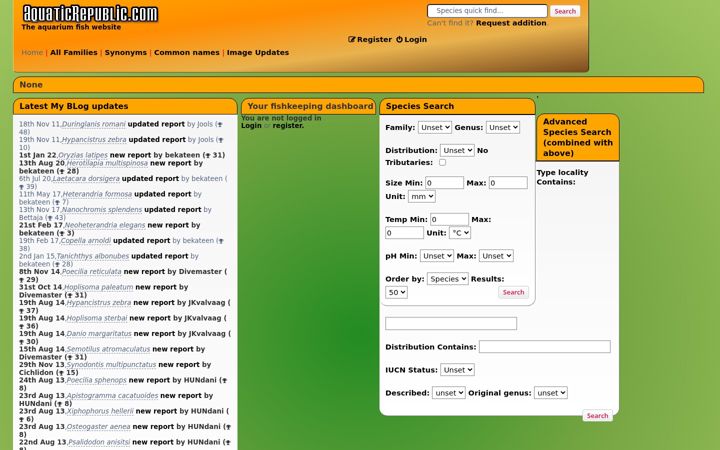Click trophy icon in Herotilapia multispinosa entry
This screenshot has height=450, width=720.
coord(62,171)
